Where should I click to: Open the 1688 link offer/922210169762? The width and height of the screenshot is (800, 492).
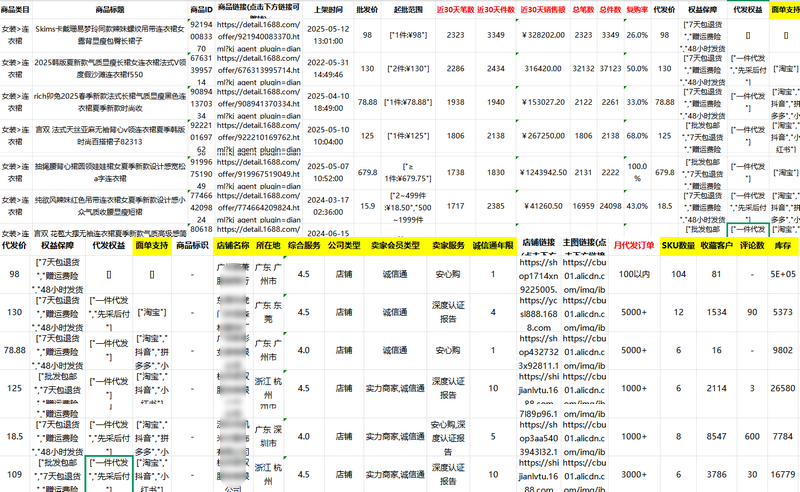pos(258,137)
